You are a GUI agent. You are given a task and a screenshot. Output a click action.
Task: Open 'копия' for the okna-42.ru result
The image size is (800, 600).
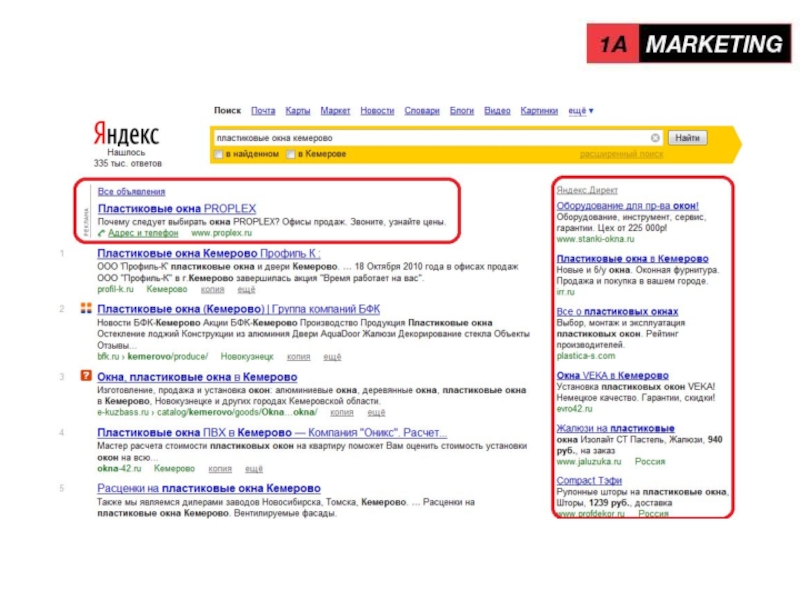(220, 468)
